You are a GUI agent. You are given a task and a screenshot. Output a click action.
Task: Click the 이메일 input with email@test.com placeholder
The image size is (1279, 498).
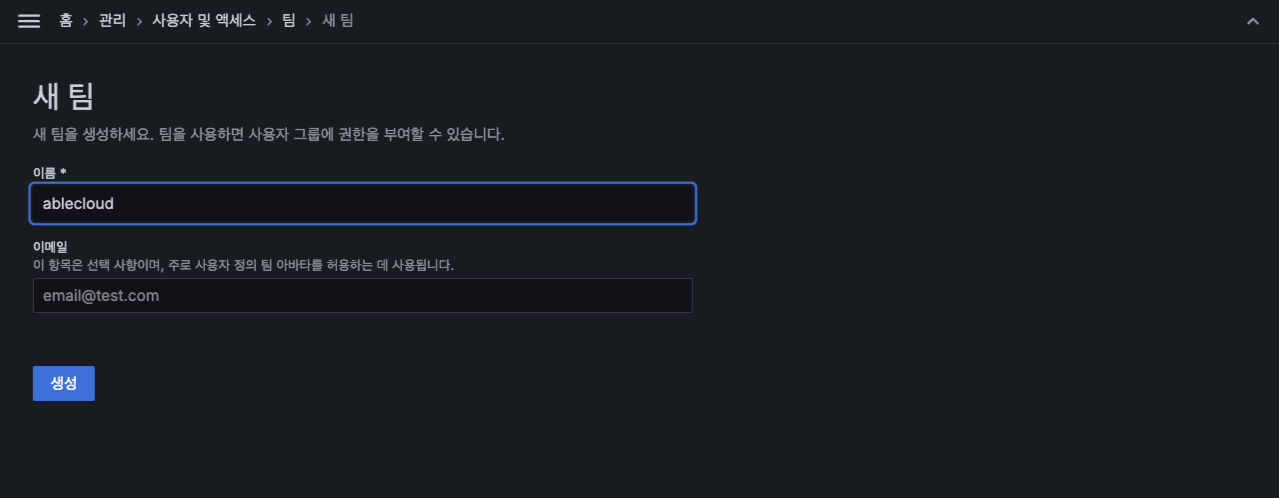click(x=363, y=296)
